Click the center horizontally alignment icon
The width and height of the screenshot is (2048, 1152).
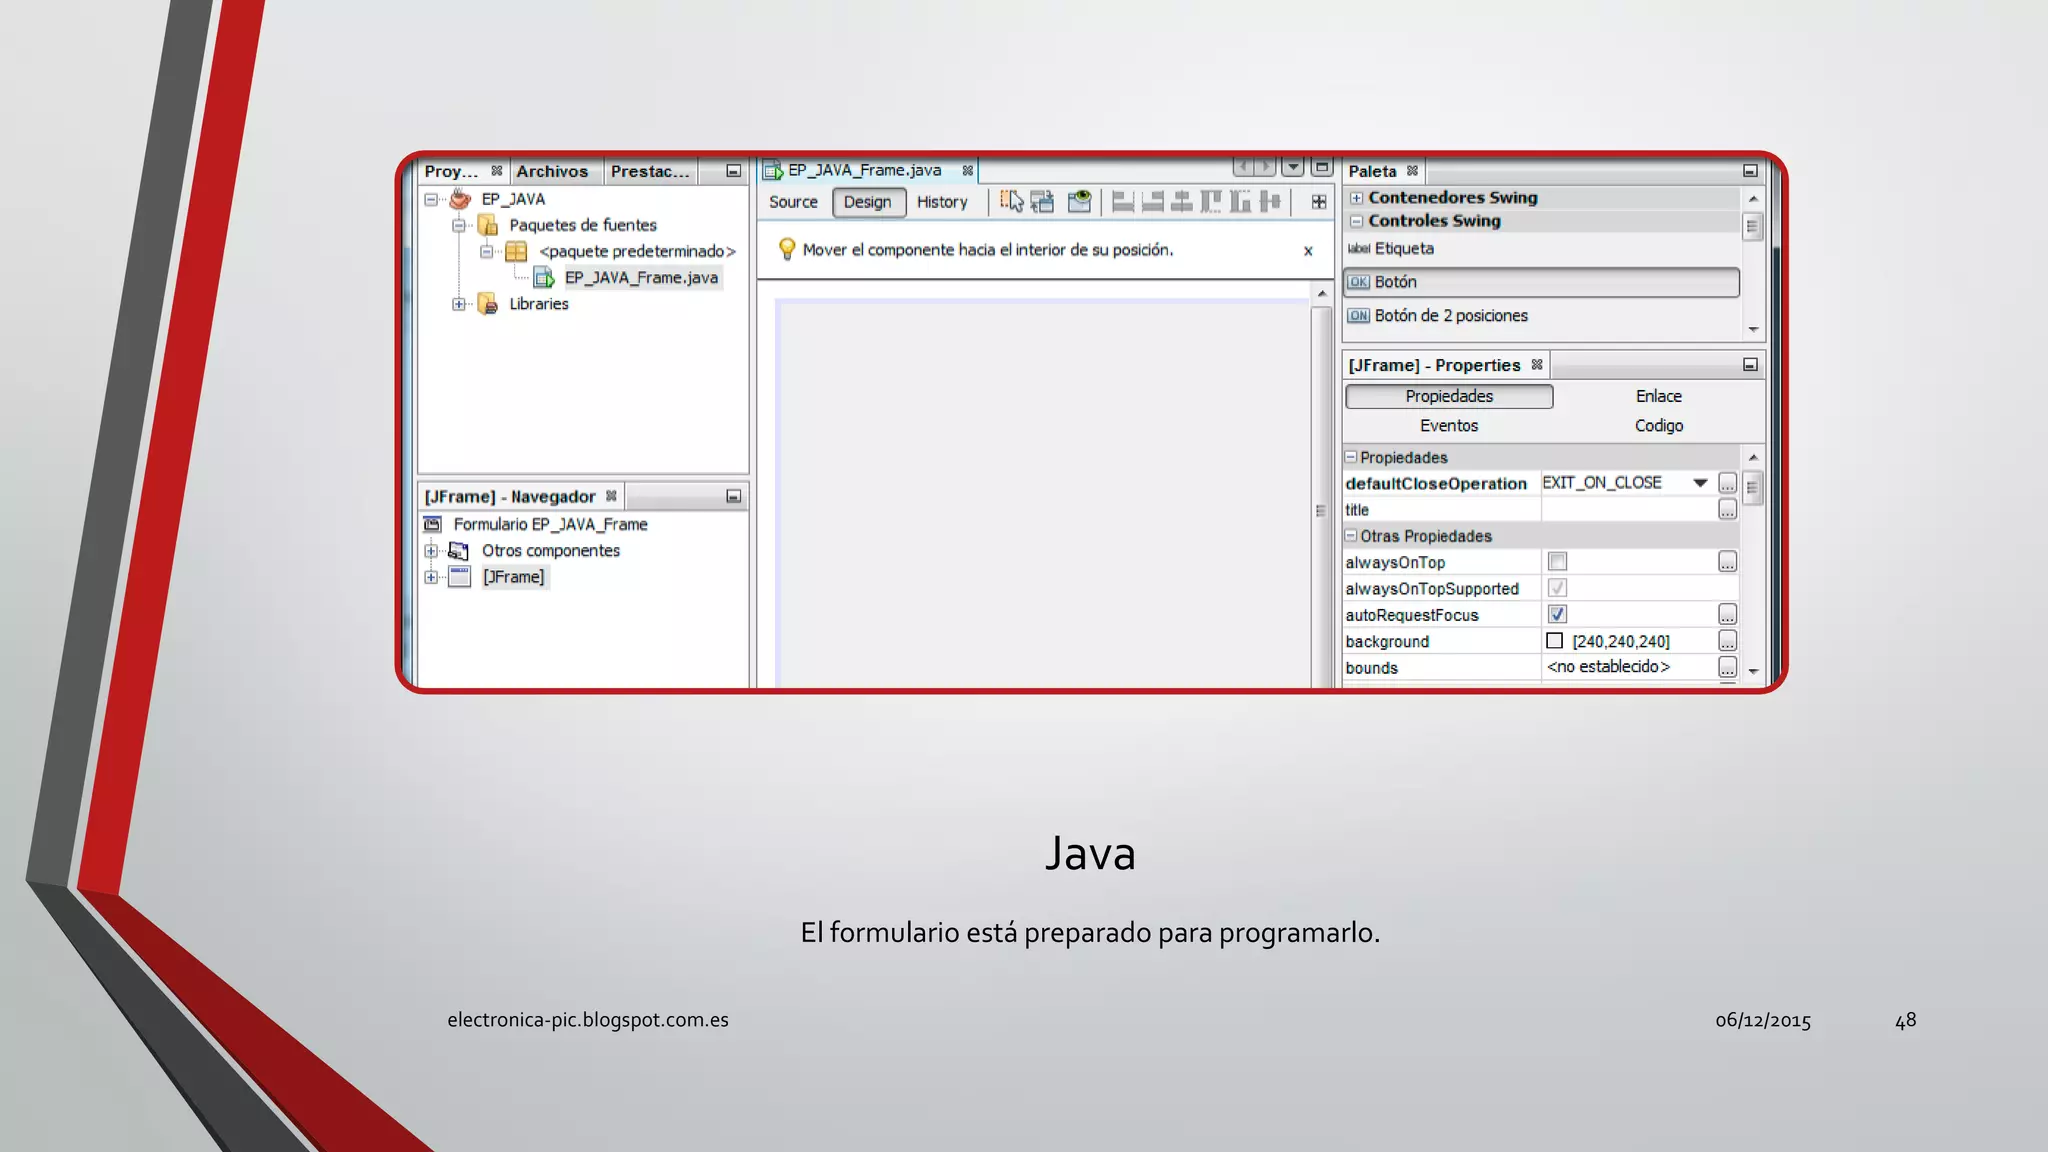click(x=1182, y=202)
